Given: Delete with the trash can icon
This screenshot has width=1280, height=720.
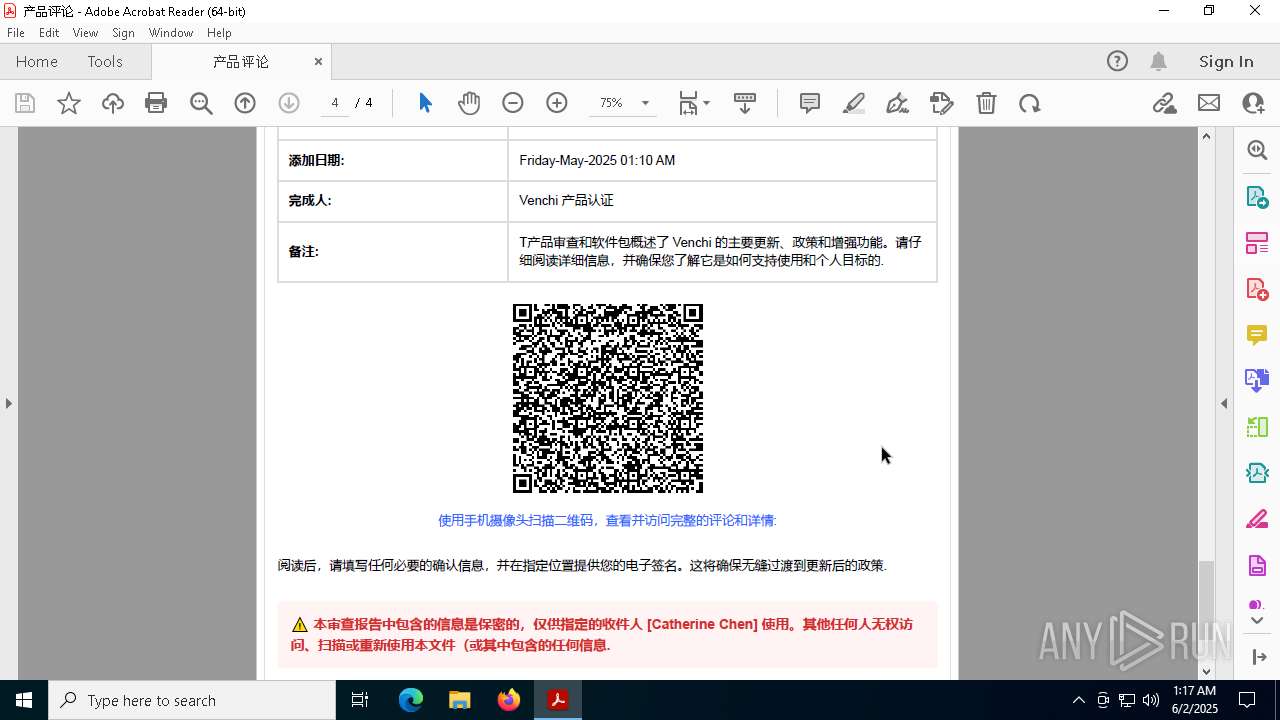Looking at the screenshot, I should point(986,103).
